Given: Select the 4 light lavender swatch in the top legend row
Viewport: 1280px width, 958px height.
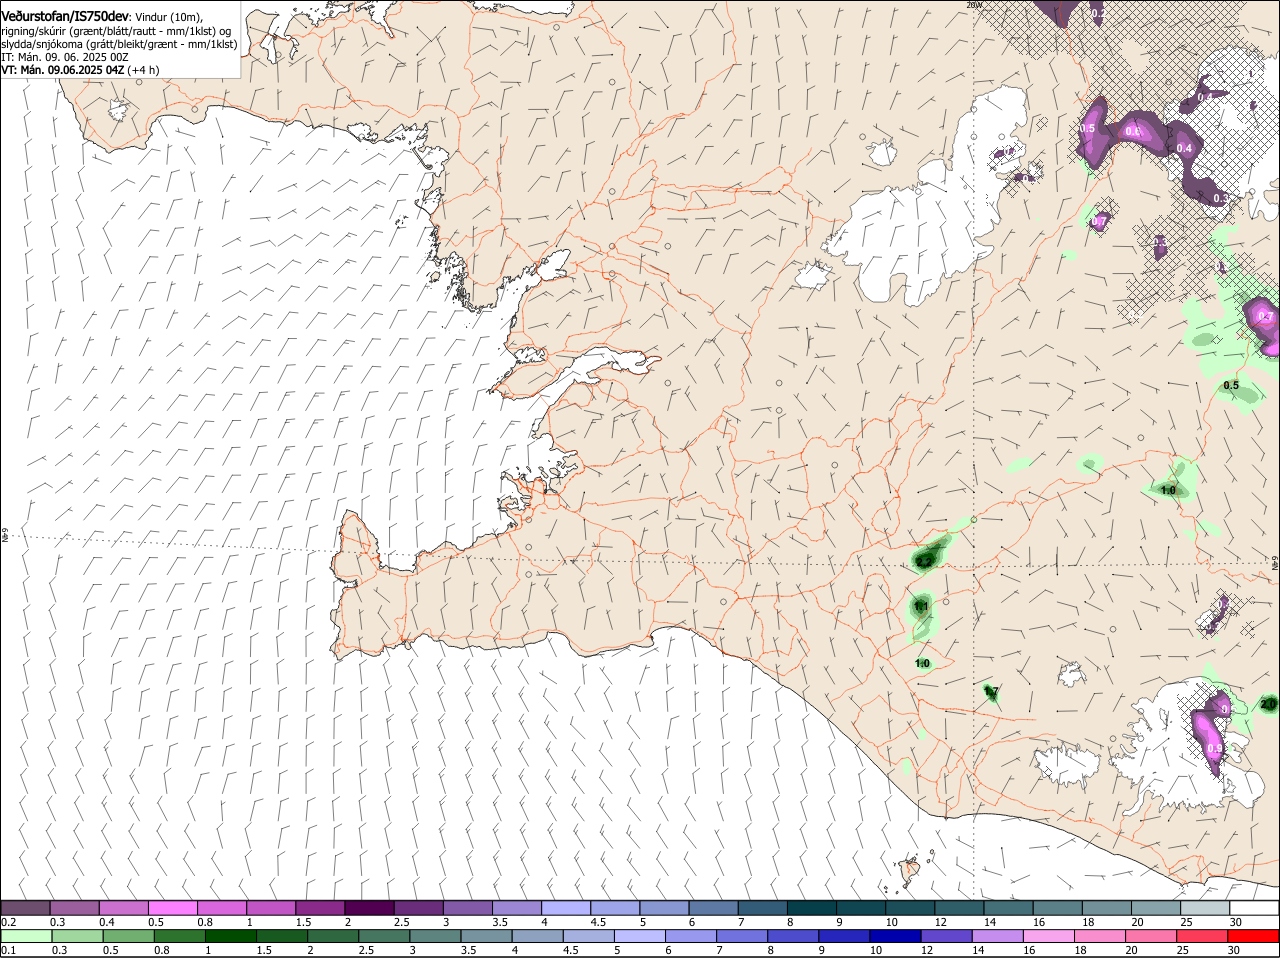Looking at the screenshot, I should (566, 908).
